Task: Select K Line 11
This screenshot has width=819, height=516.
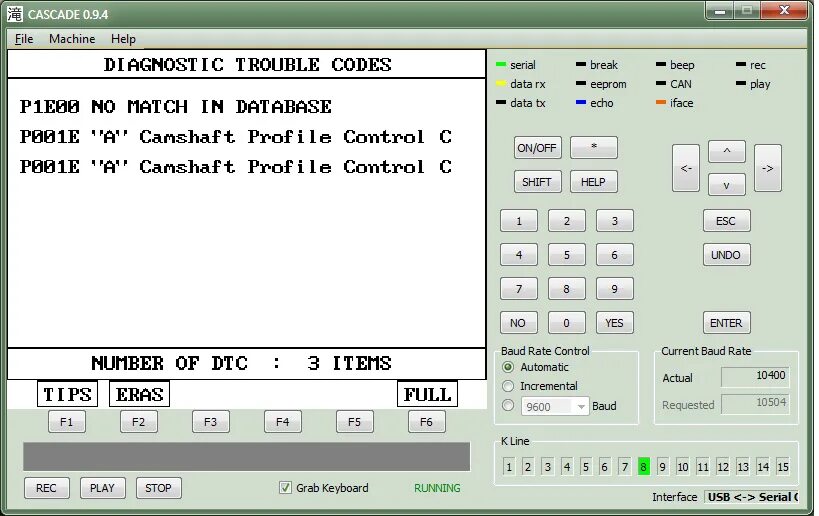Action: [703, 467]
